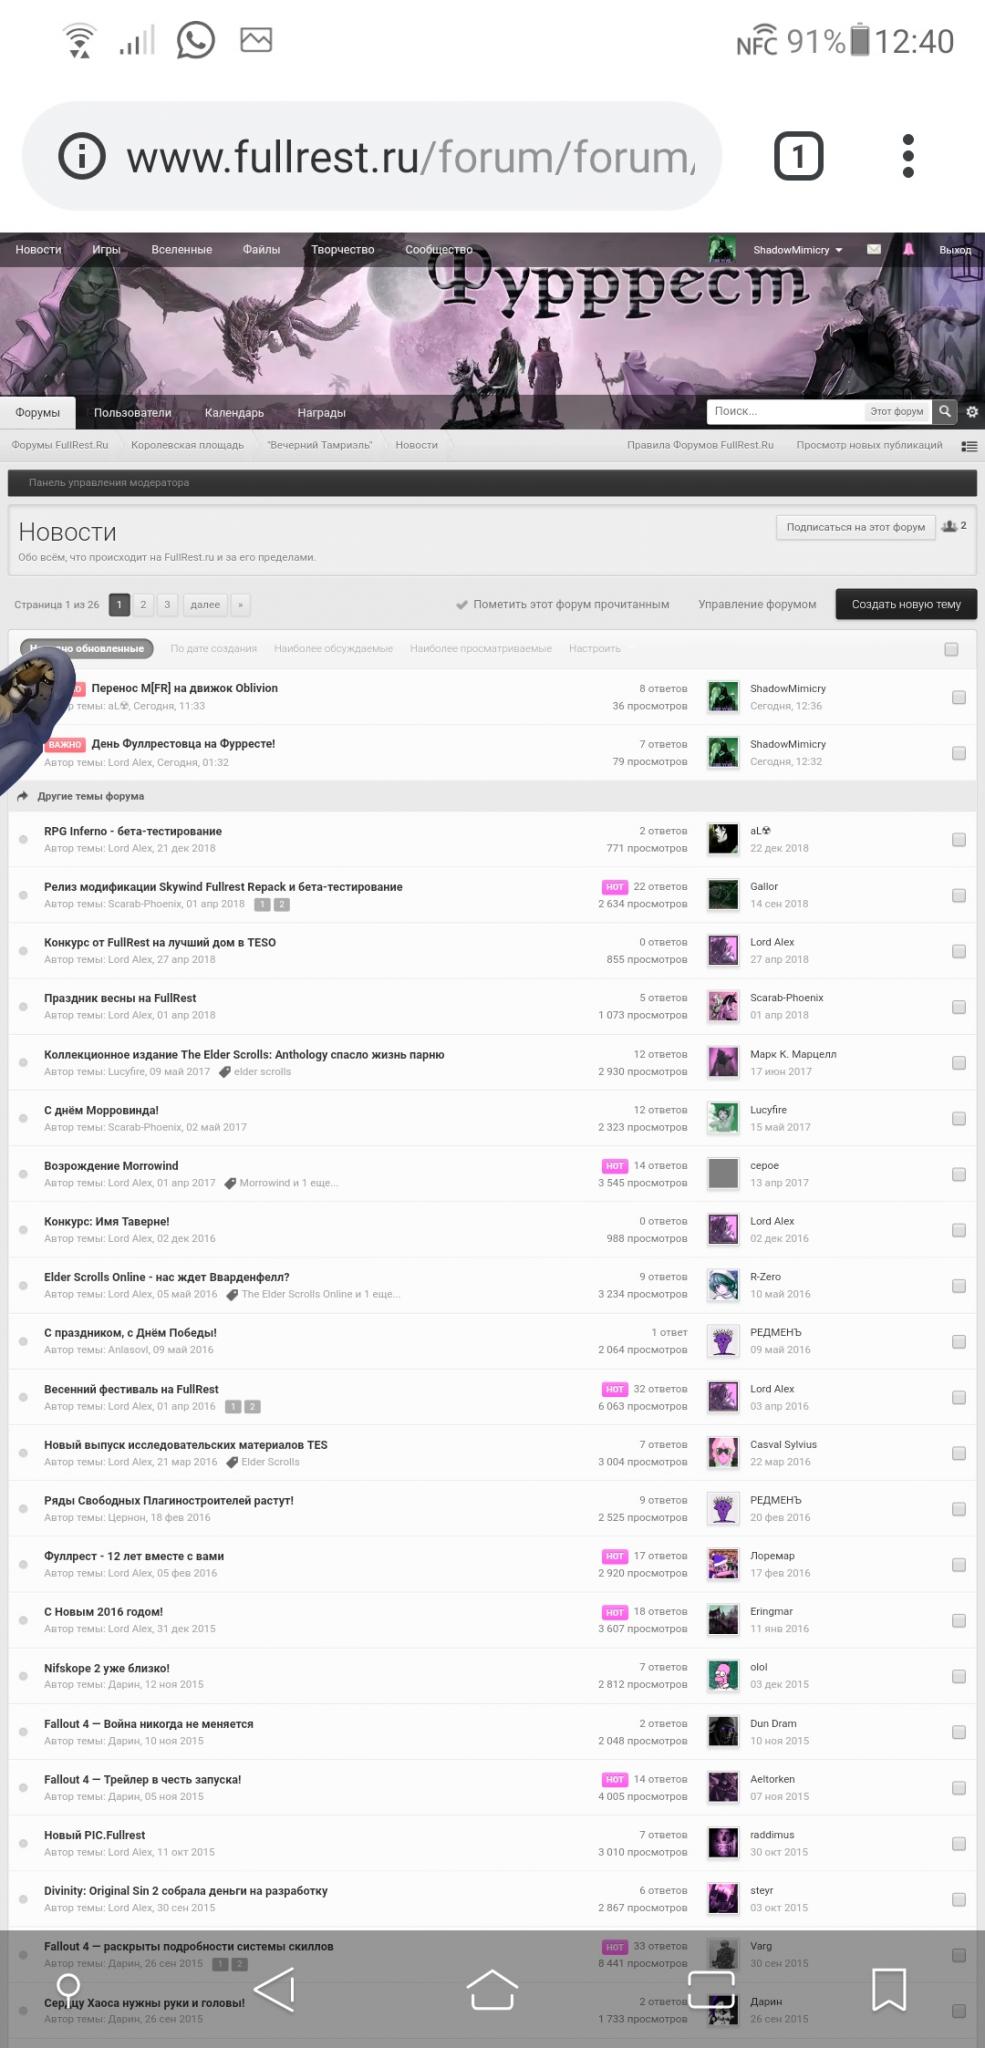Click the search magnifier button
This screenshot has height=2048, width=985.
click(945, 411)
